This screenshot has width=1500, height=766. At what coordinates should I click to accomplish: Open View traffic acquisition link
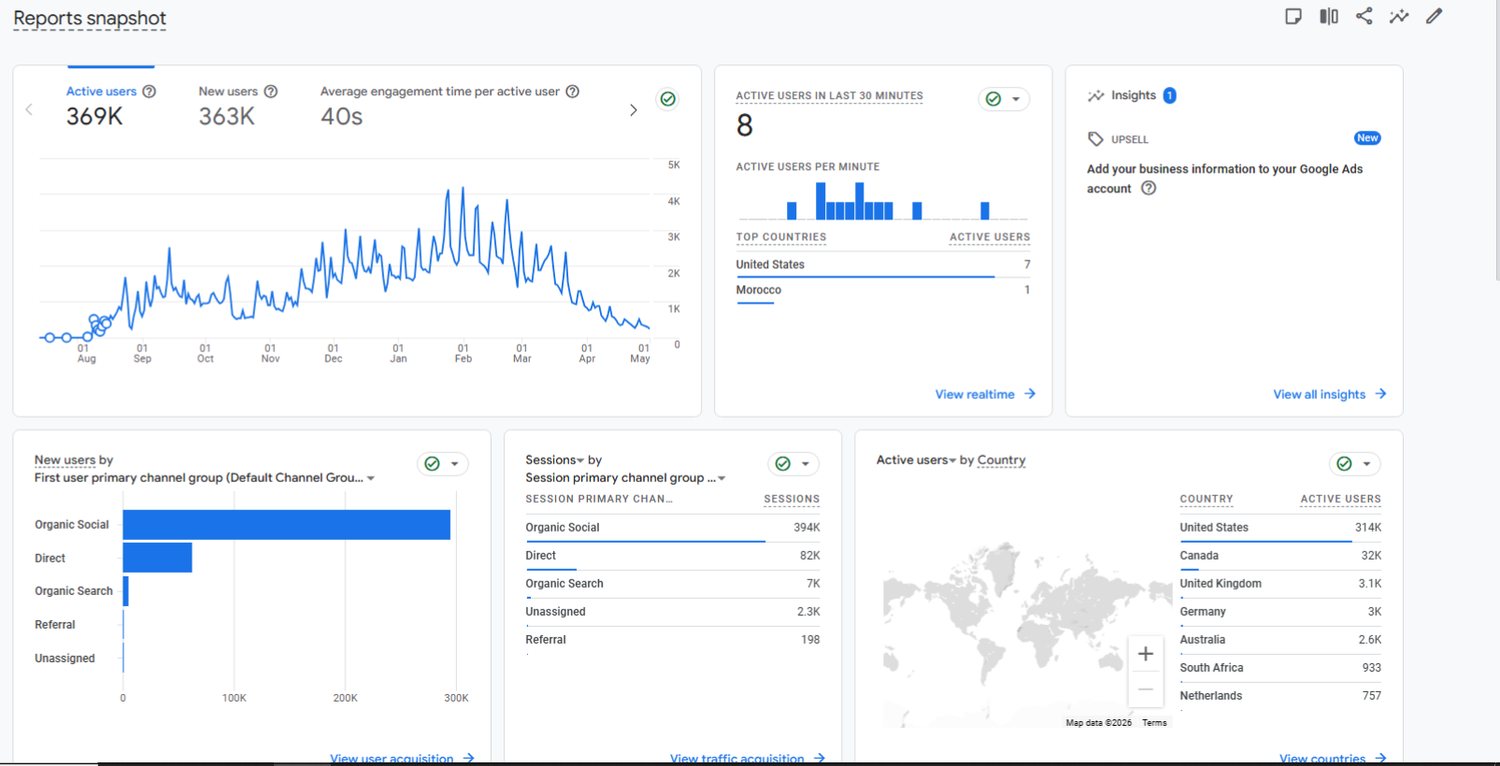747,759
